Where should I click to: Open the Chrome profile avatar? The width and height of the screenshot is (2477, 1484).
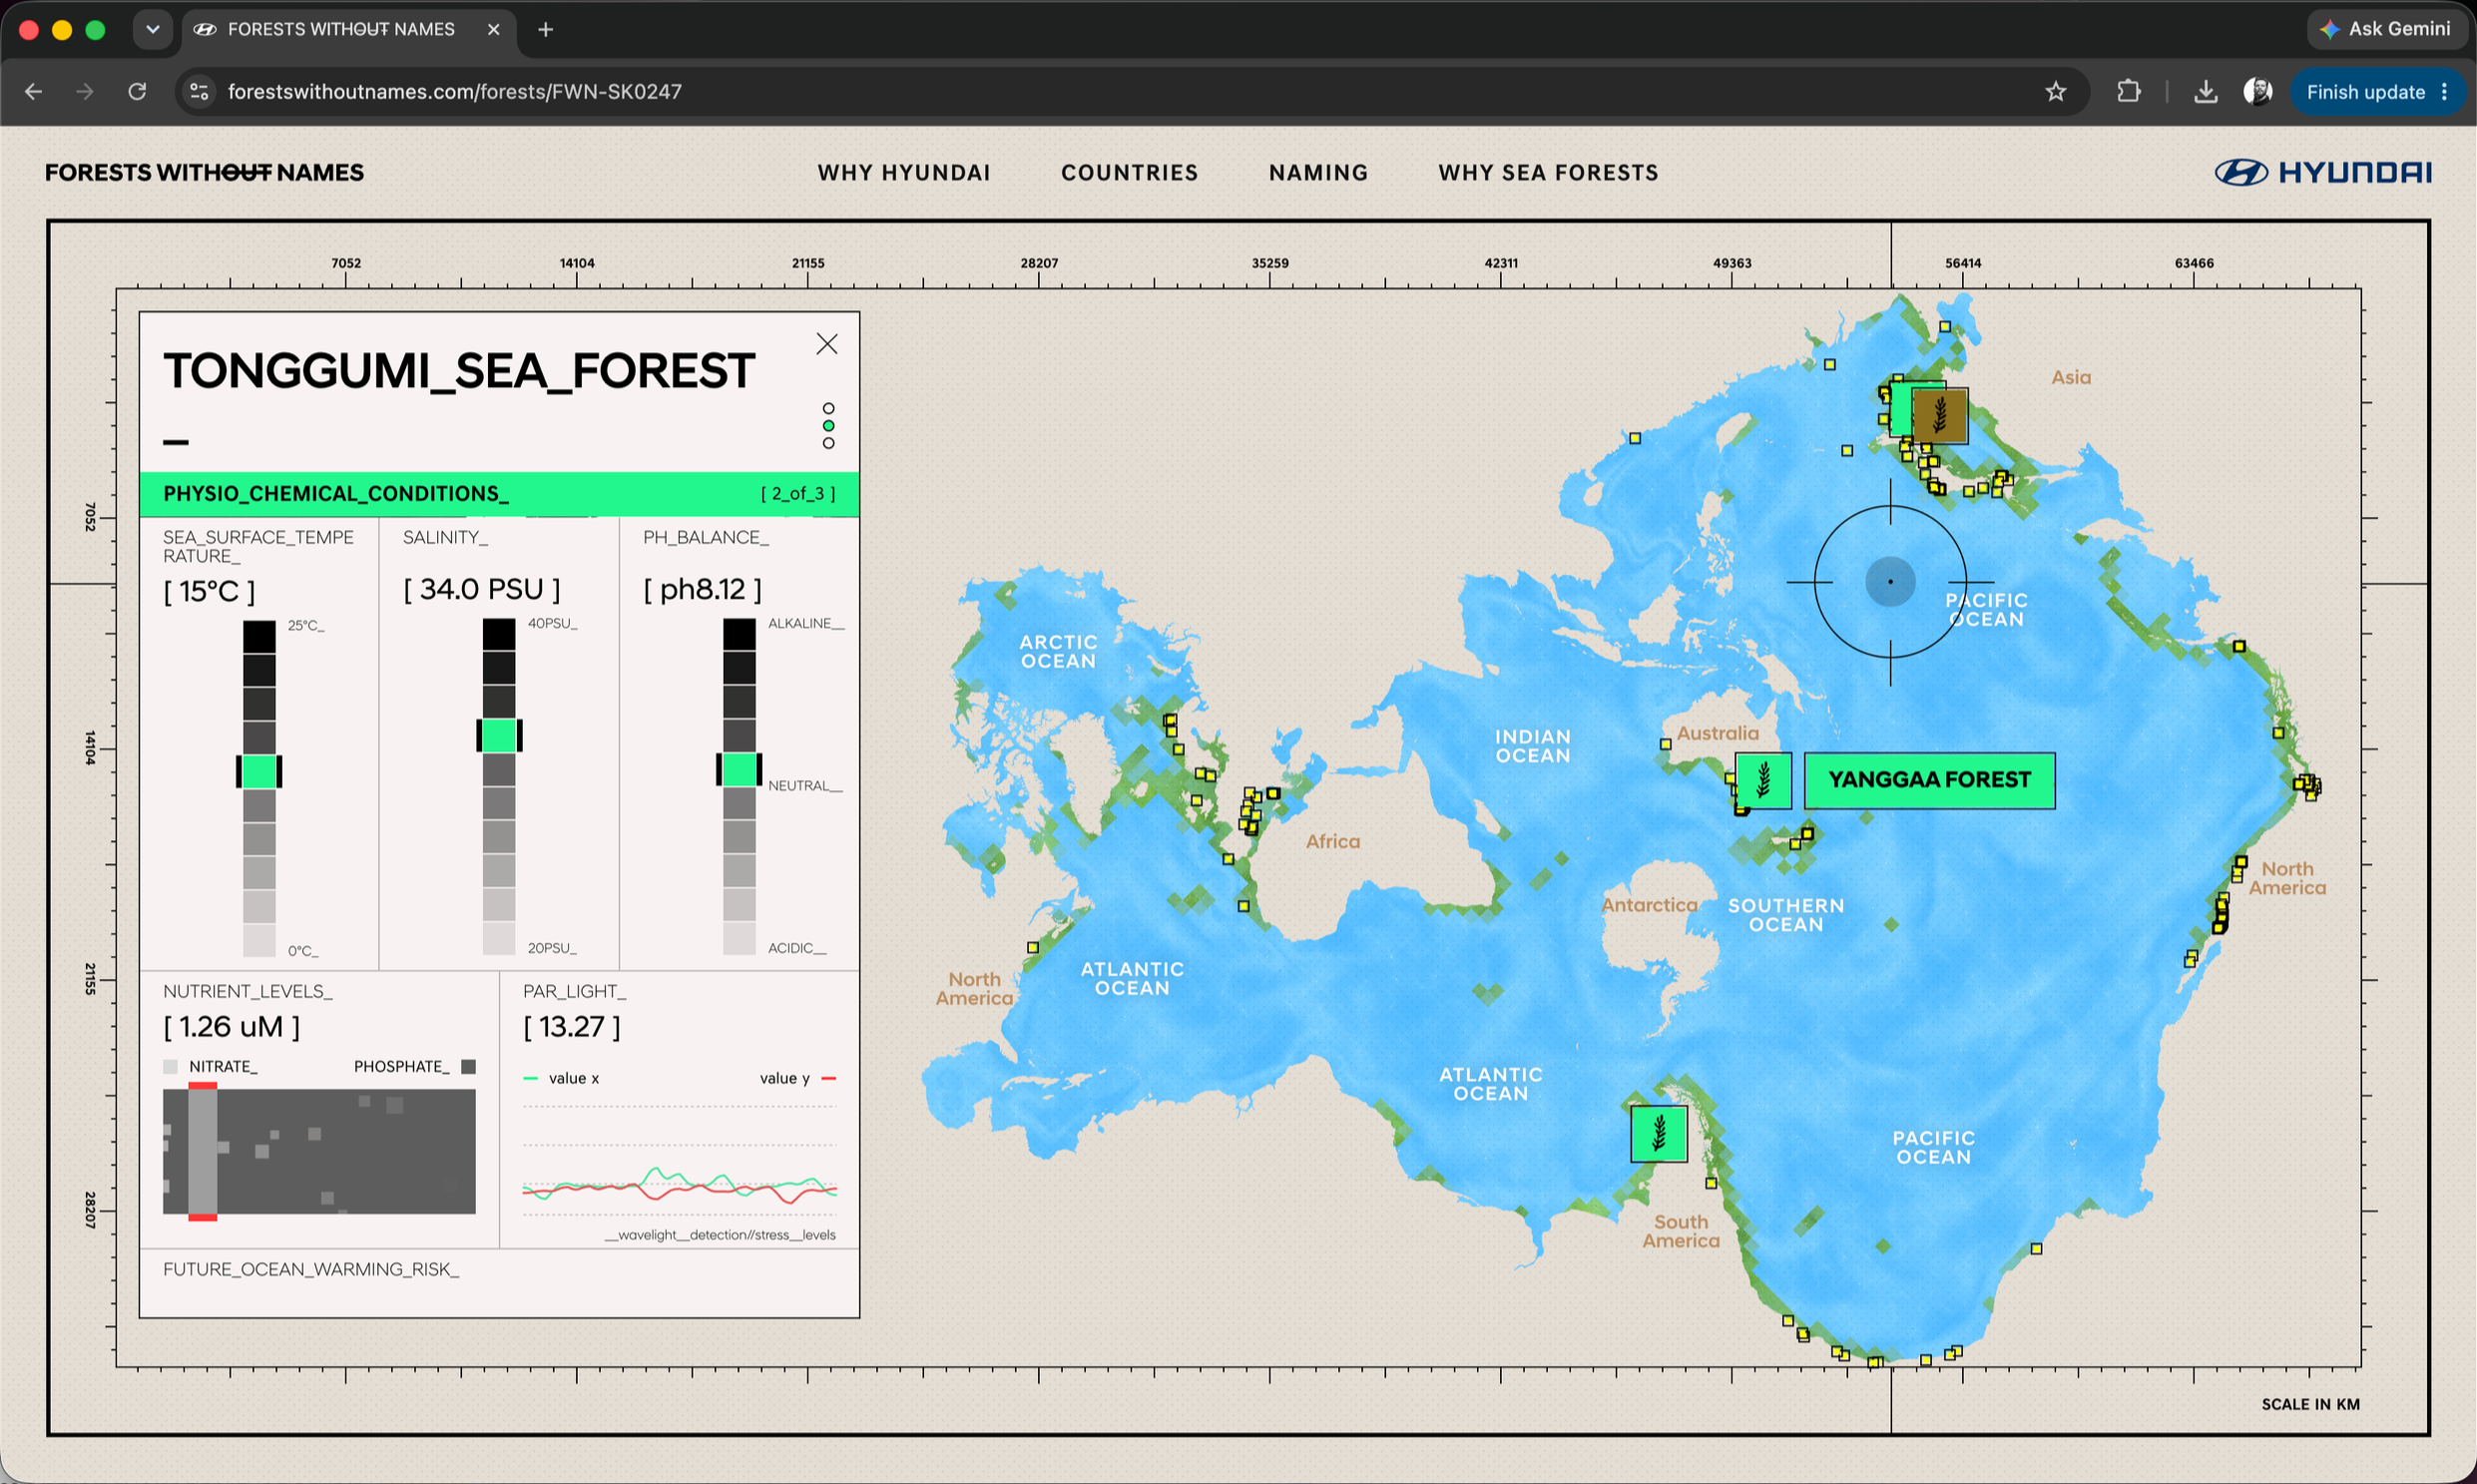(2257, 92)
